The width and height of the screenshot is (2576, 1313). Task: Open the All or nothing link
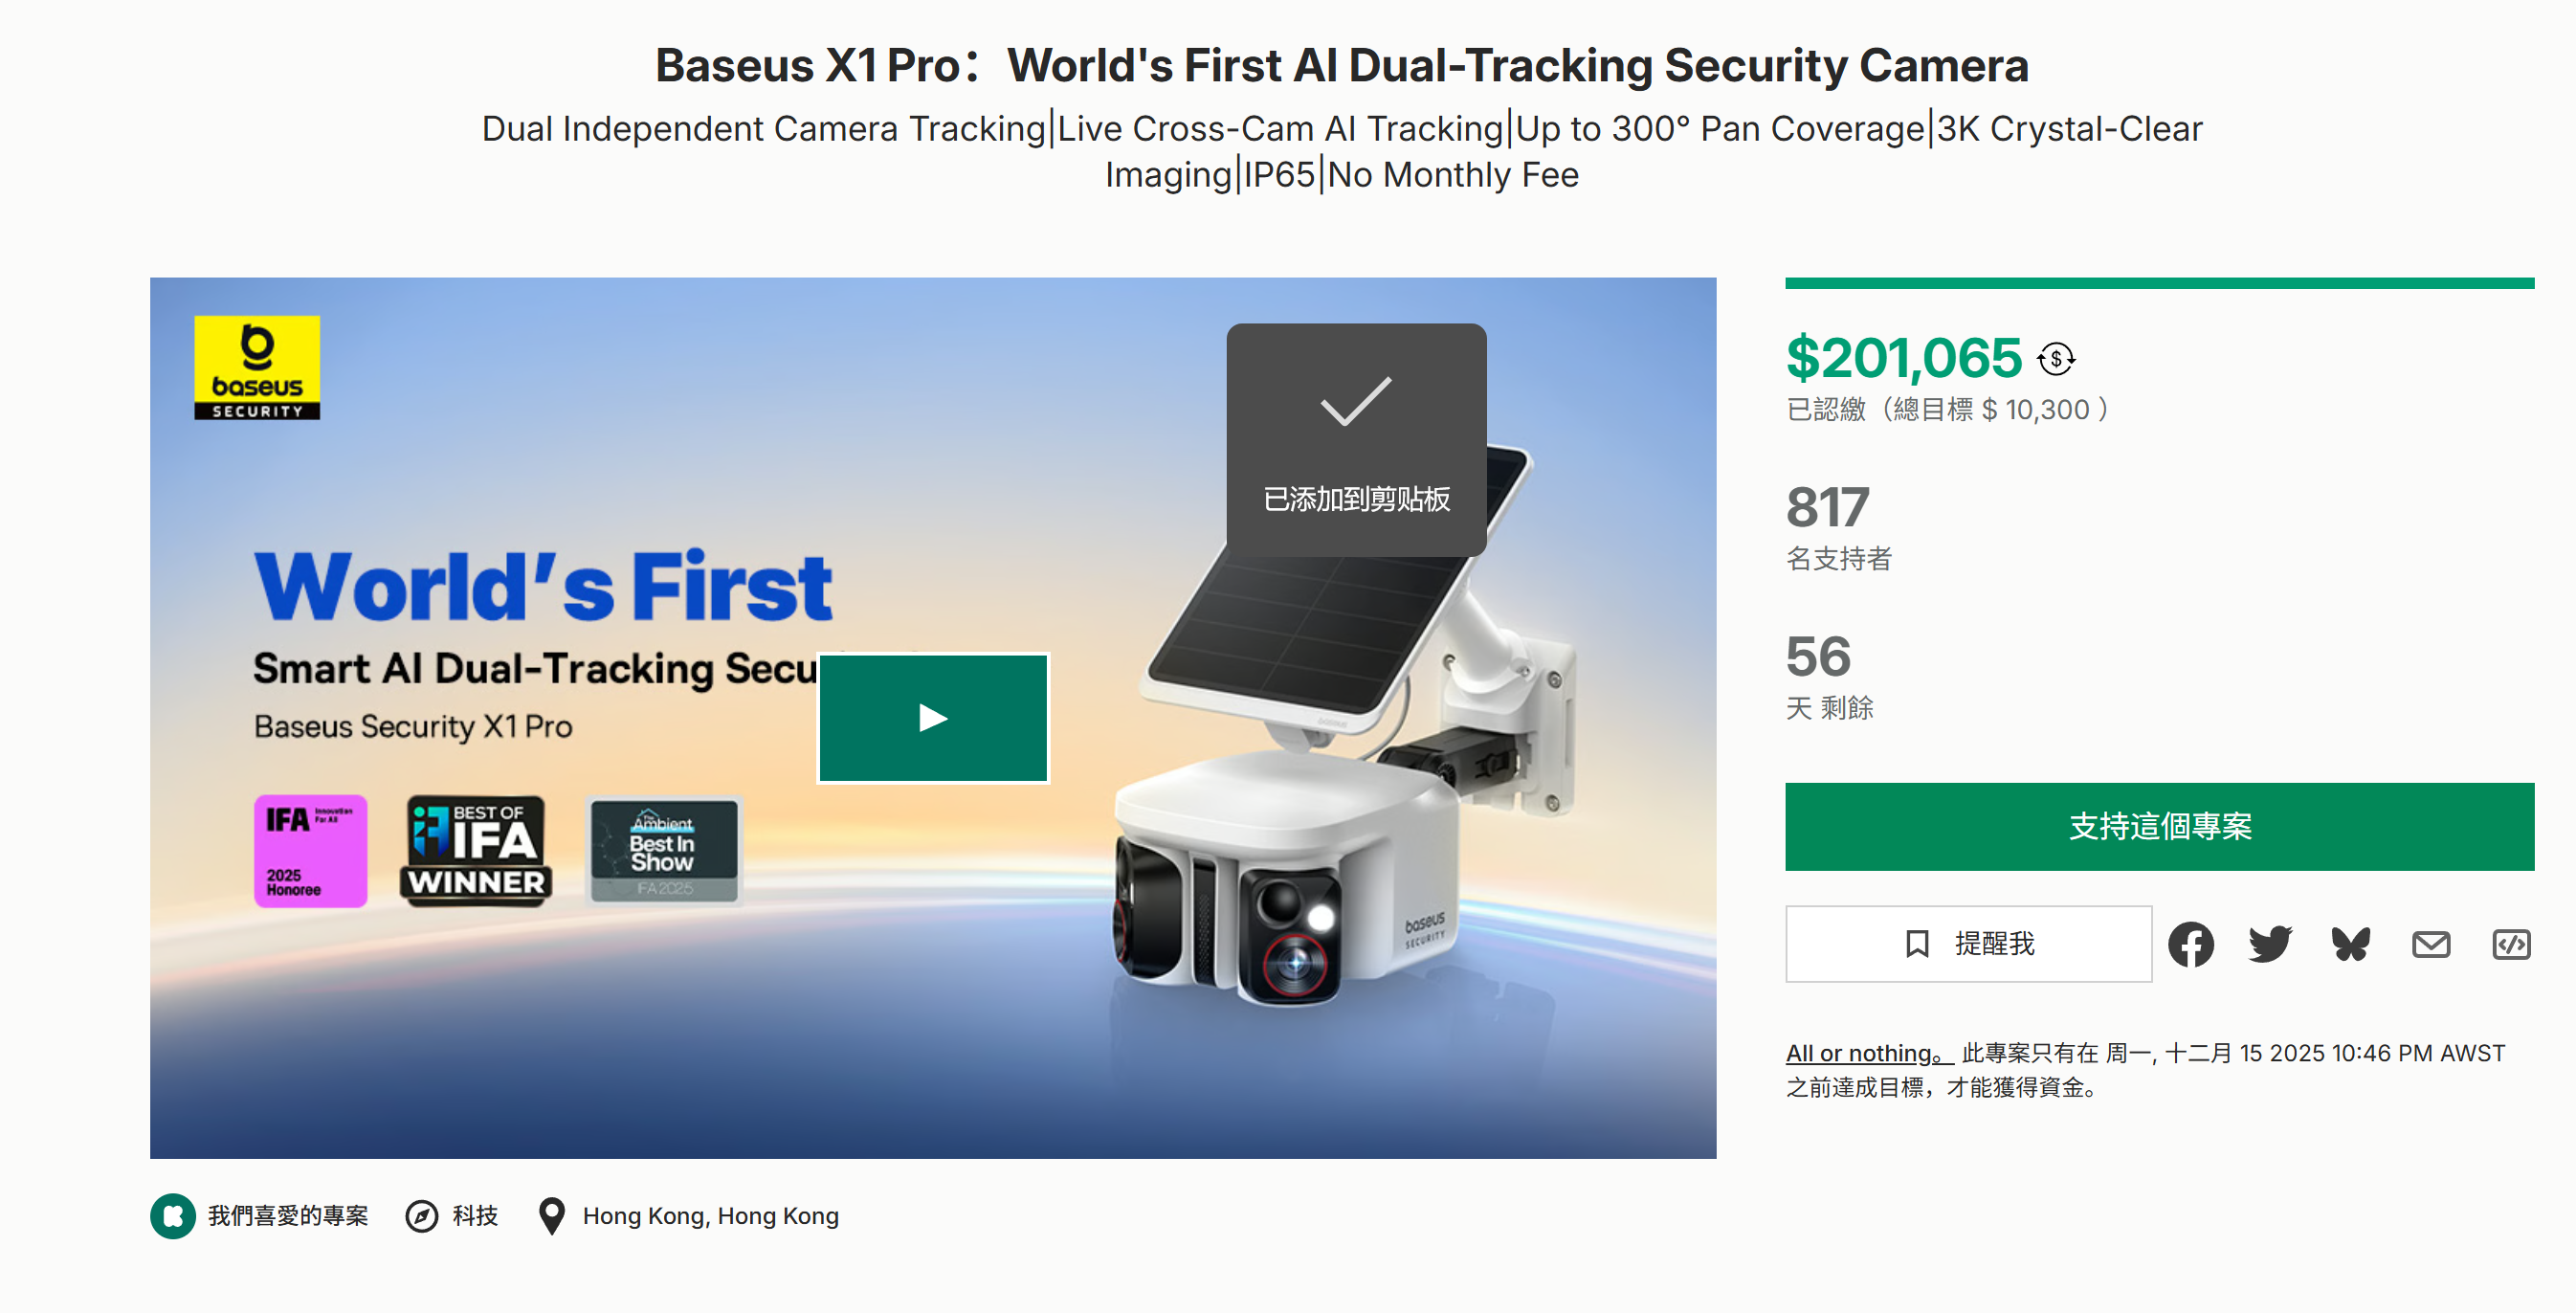coord(1862,1053)
